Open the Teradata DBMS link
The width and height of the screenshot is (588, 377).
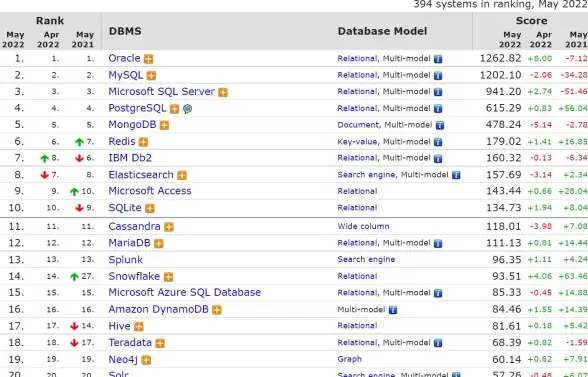[x=130, y=343]
